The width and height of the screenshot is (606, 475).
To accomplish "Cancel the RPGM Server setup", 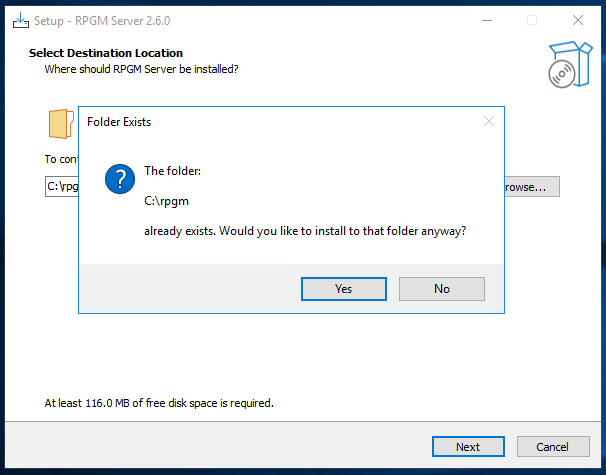I will [552, 446].
